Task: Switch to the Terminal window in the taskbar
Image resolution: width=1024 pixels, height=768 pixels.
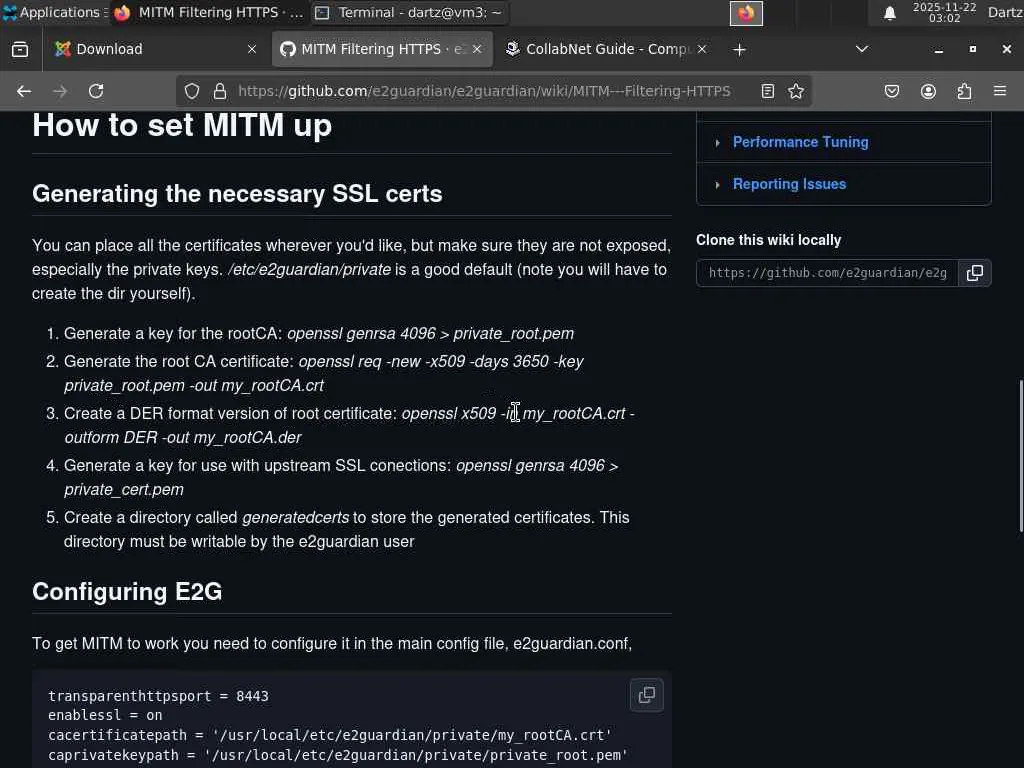Action: tap(408, 13)
